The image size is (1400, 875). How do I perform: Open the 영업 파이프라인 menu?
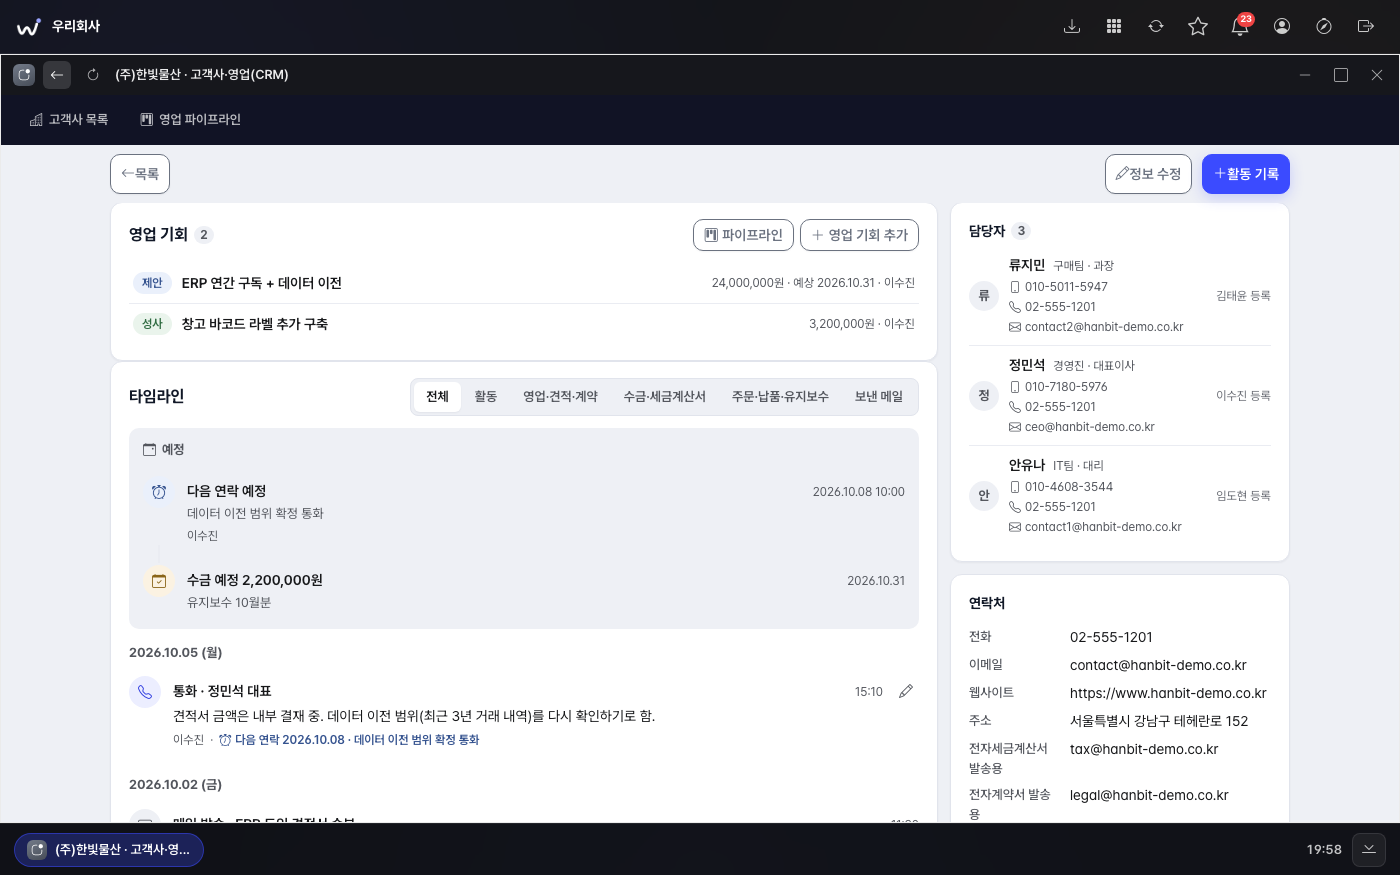pyautogui.click(x=191, y=120)
